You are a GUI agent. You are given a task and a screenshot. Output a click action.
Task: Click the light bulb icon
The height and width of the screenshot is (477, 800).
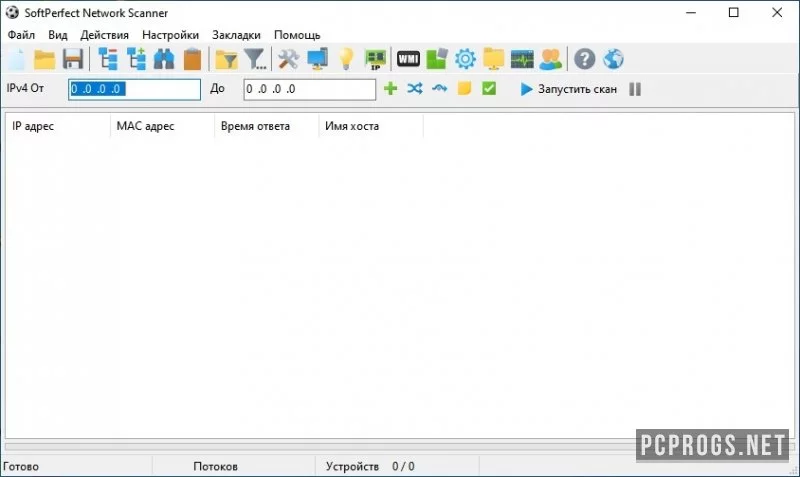pyautogui.click(x=346, y=59)
